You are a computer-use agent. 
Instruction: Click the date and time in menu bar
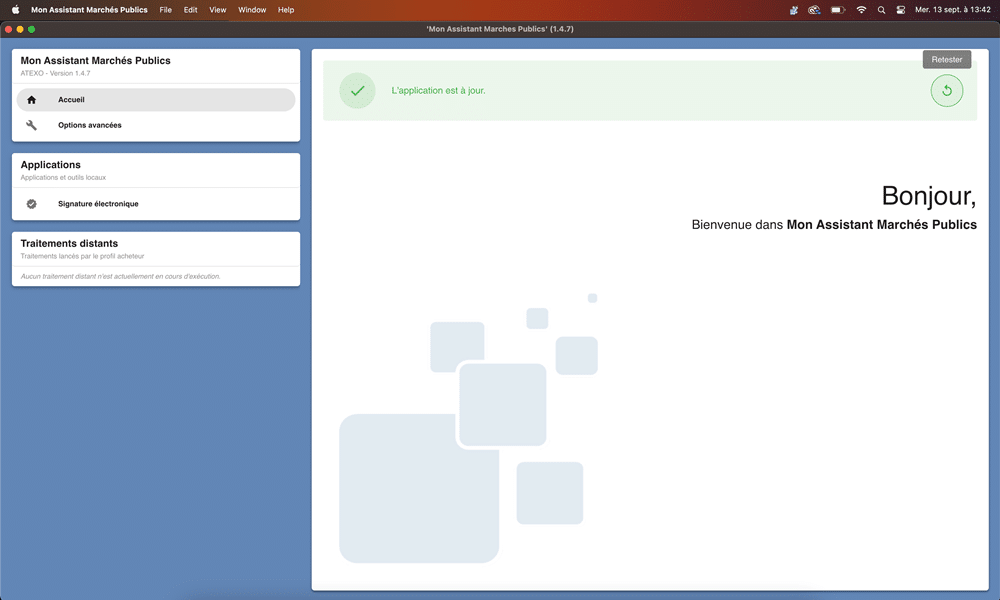(952, 10)
